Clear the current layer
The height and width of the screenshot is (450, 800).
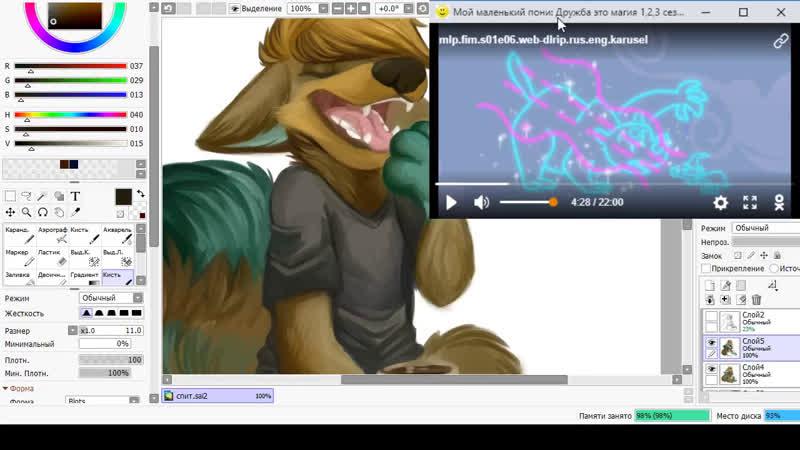(x=741, y=299)
